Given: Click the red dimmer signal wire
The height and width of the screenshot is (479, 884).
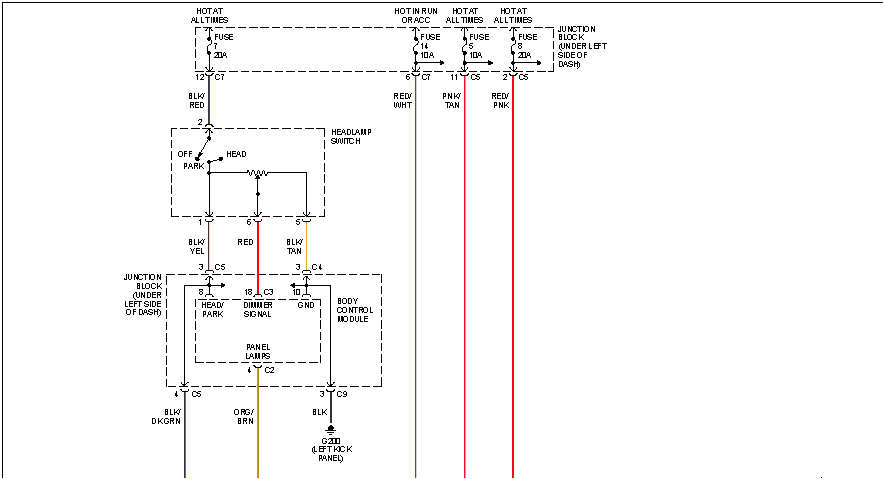Looking at the screenshot, I should [x=258, y=255].
